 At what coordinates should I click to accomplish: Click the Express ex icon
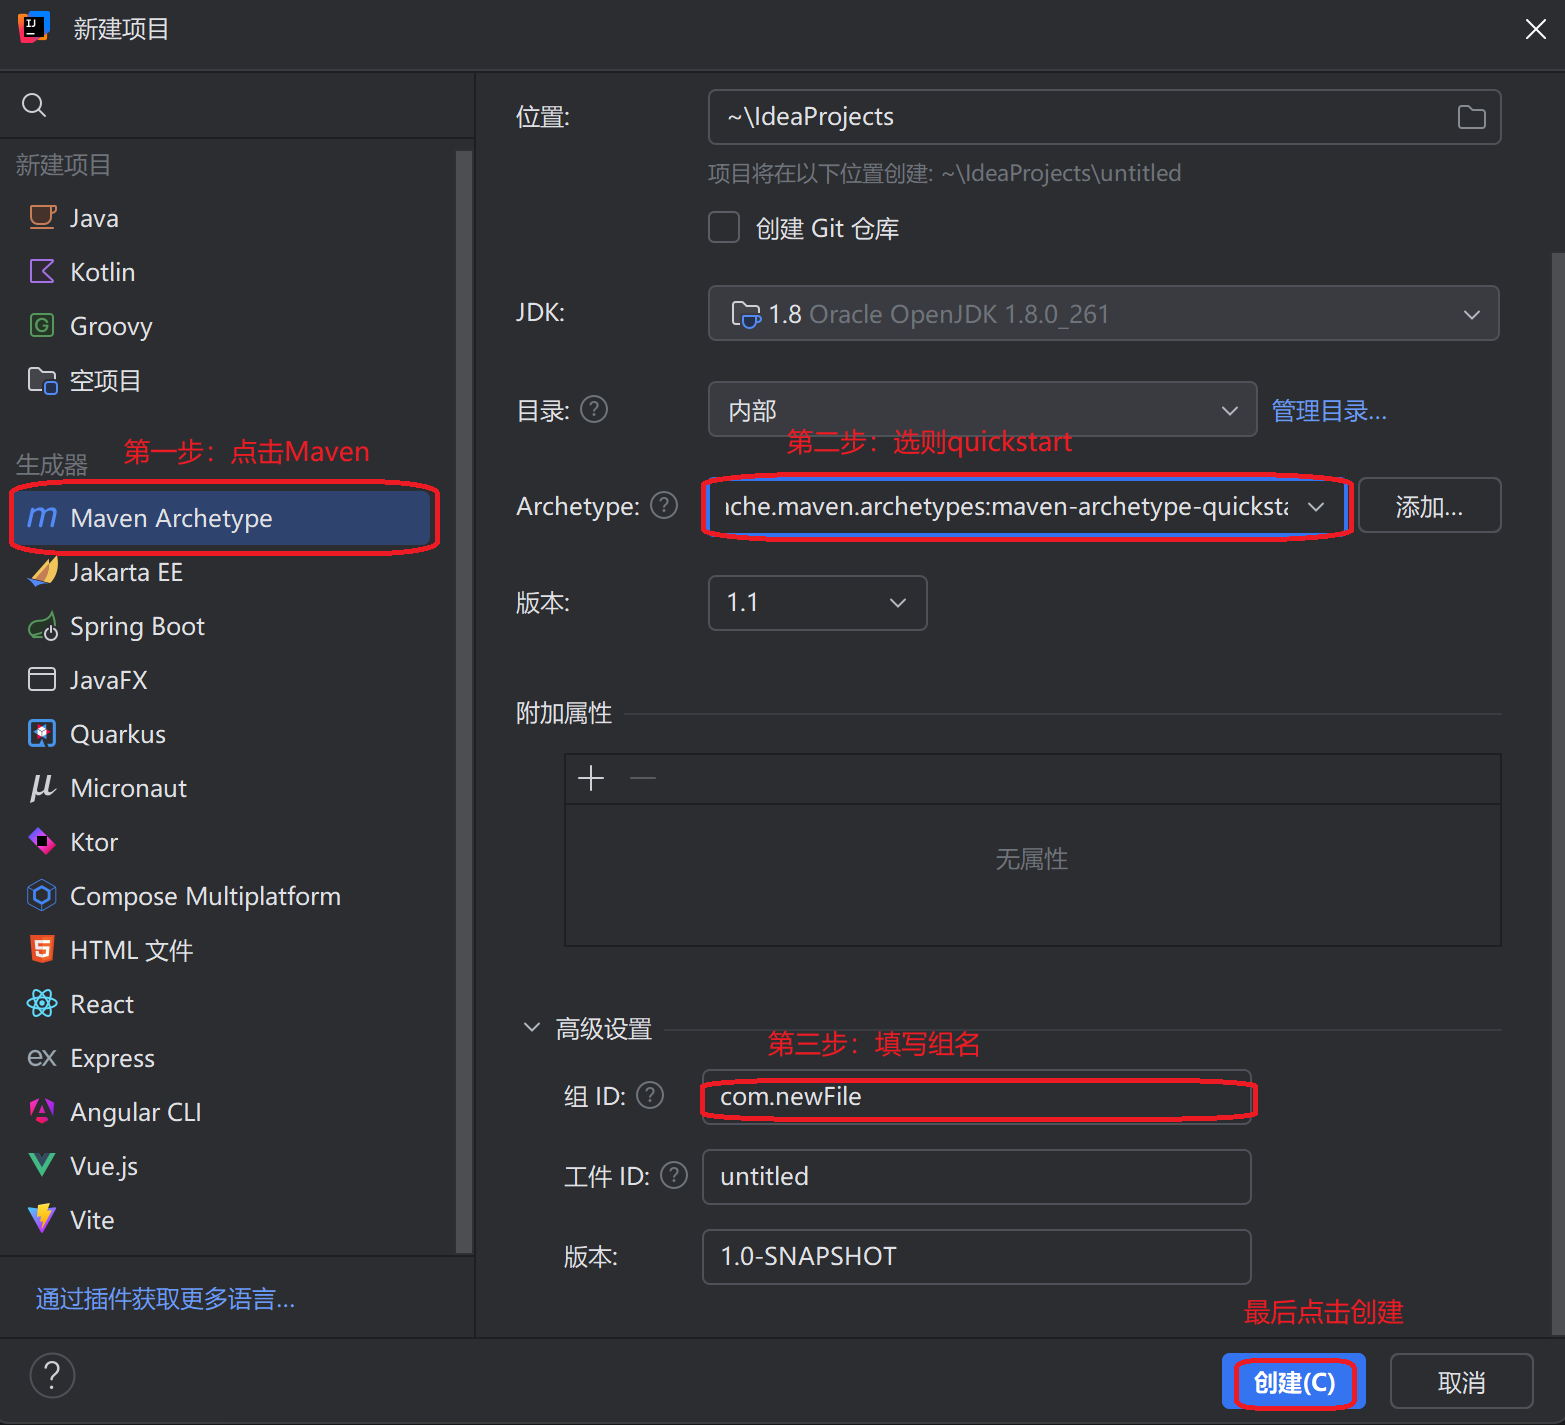[42, 1057]
